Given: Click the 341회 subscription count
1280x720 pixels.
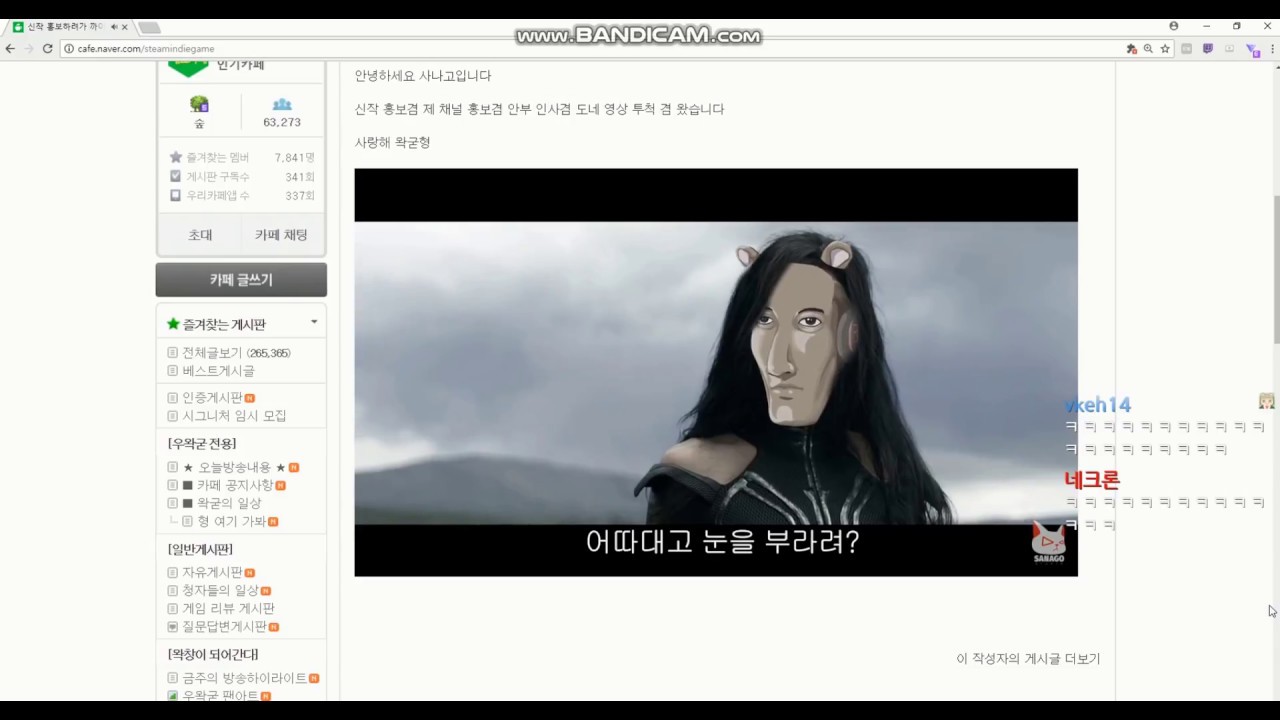Looking at the screenshot, I should pyautogui.click(x=300, y=177).
